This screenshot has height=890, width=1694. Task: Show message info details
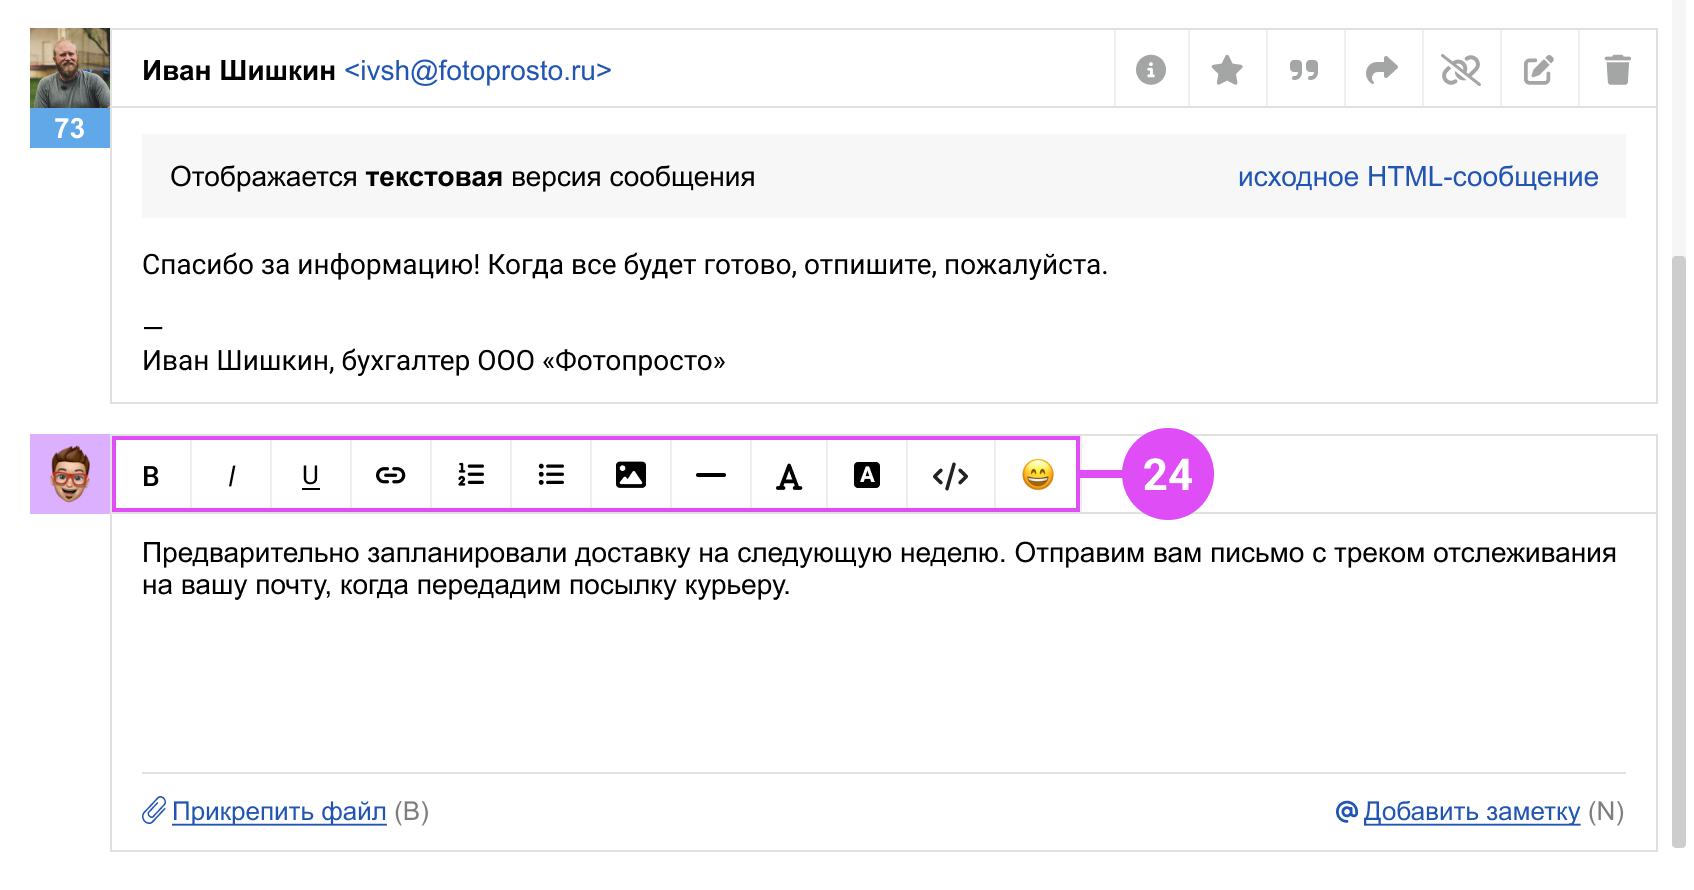click(1151, 70)
